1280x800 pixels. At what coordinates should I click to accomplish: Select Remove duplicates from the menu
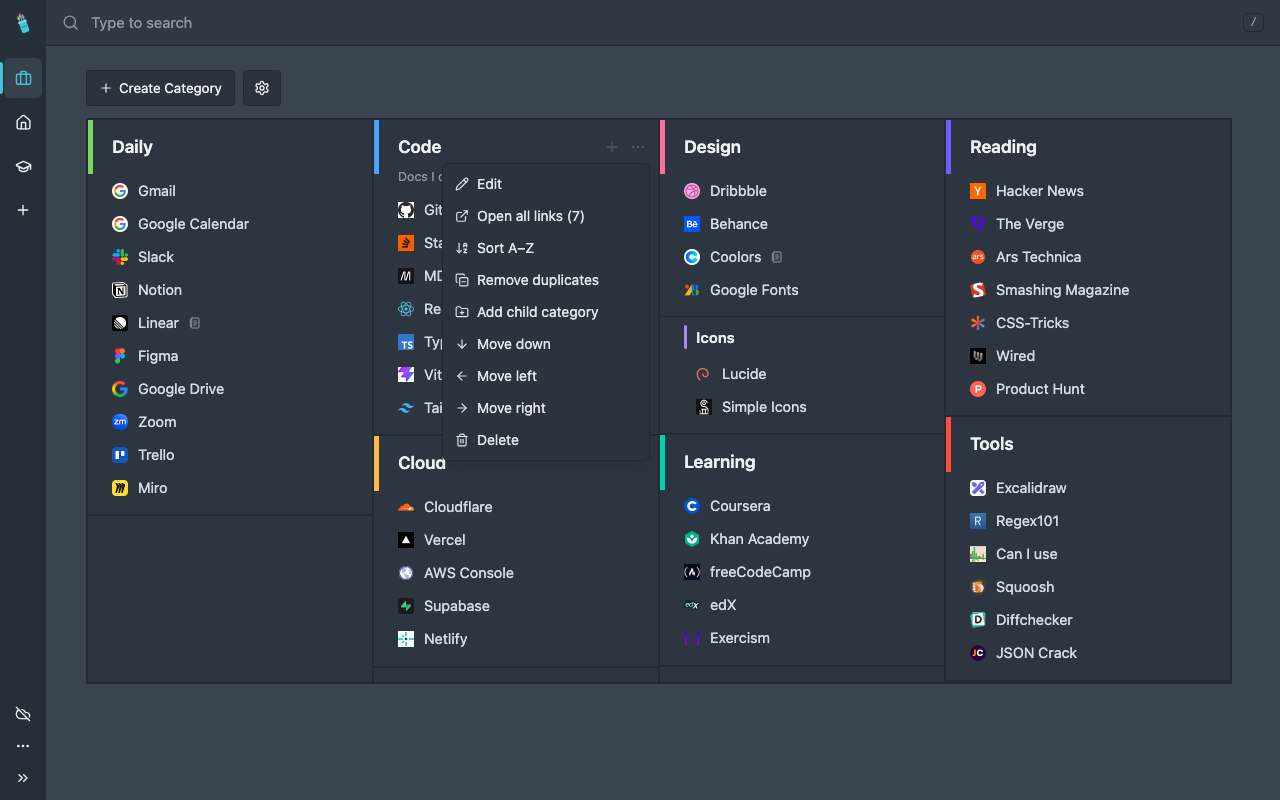(546, 280)
